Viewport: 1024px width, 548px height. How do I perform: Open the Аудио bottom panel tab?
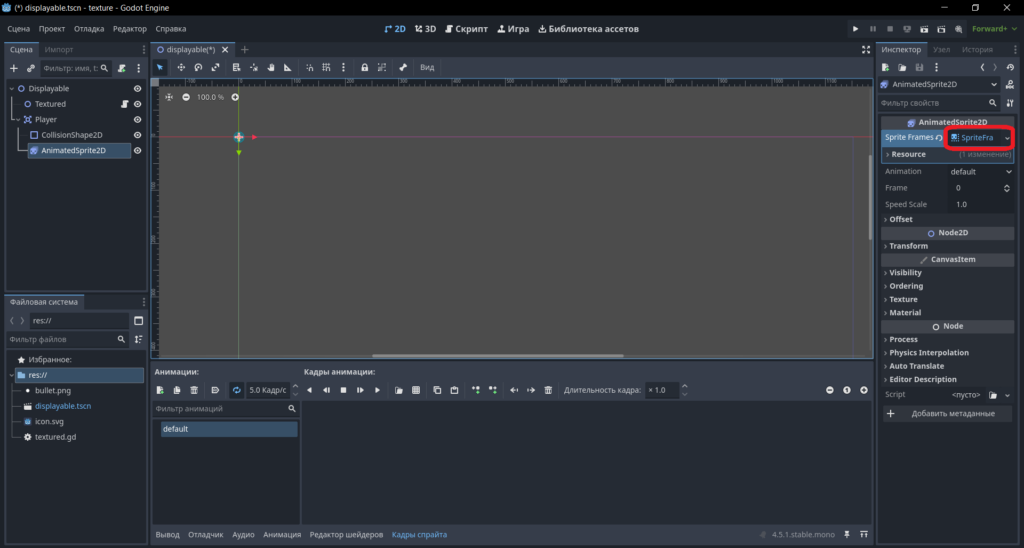click(243, 535)
